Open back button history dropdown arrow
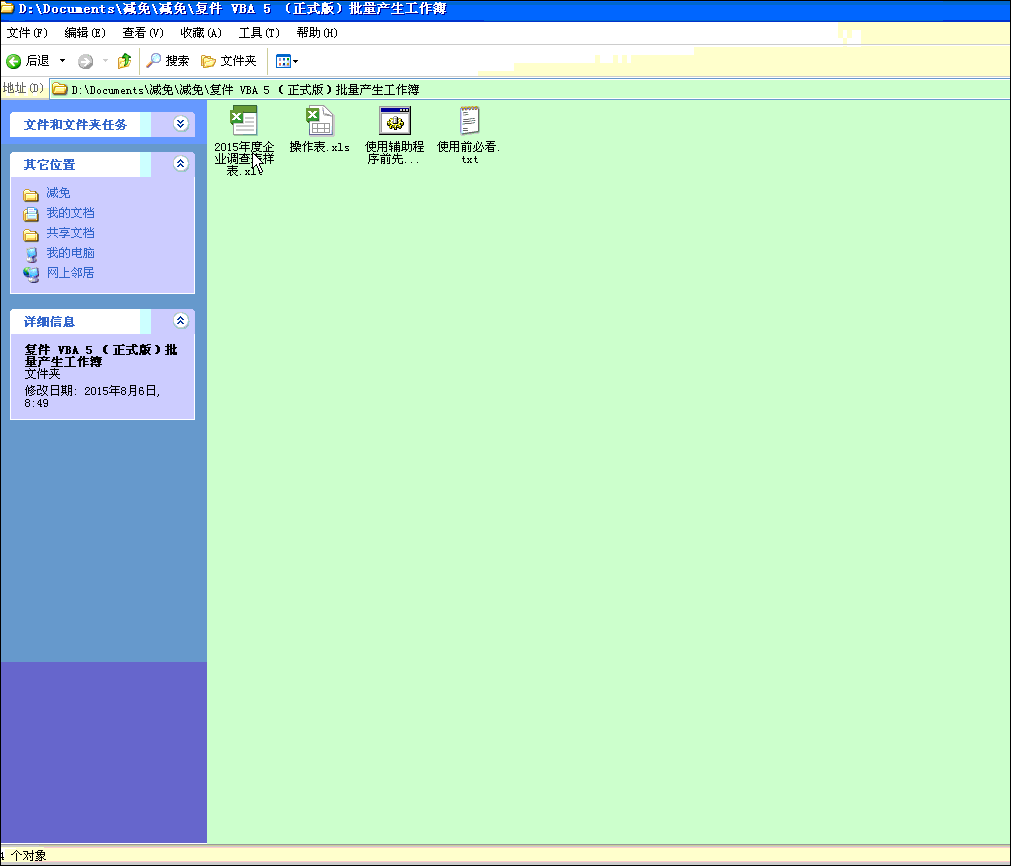1011x866 pixels. click(62, 61)
